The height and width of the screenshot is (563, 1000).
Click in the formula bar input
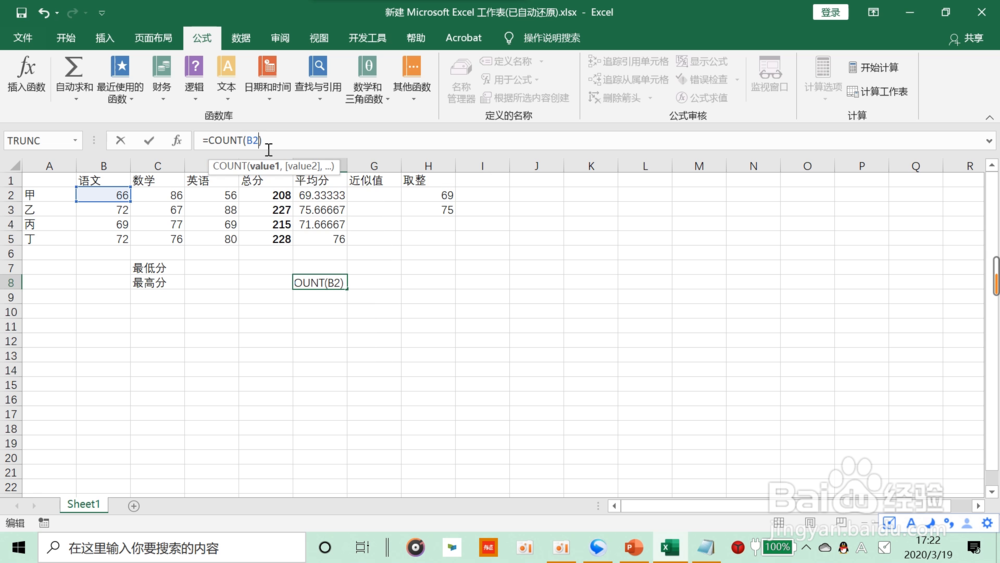point(587,140)
